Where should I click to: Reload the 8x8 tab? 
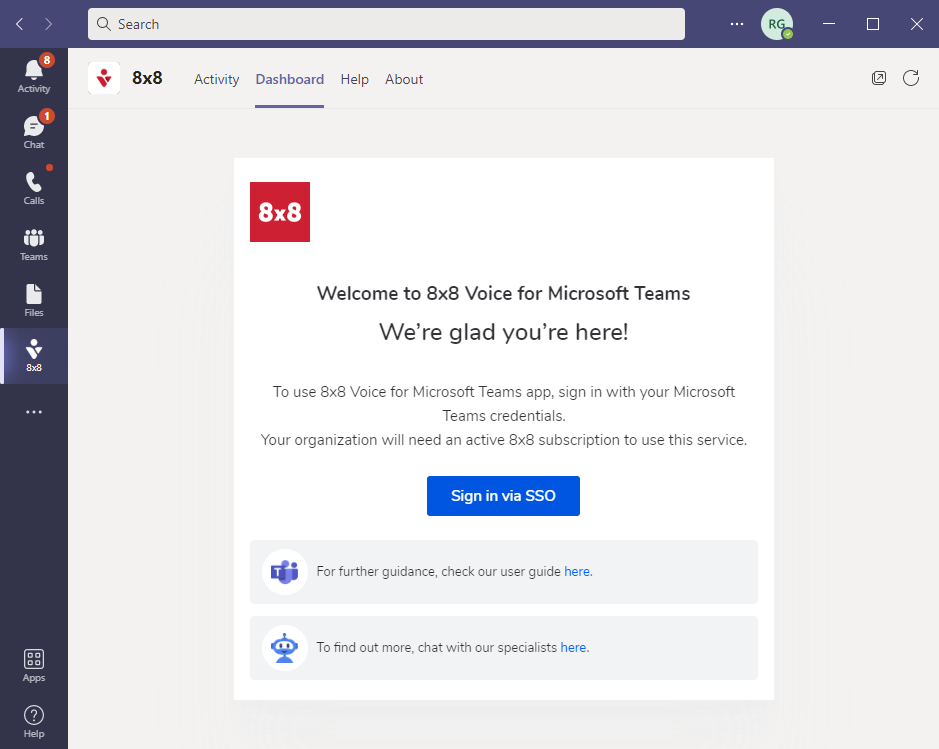(911, 78)
